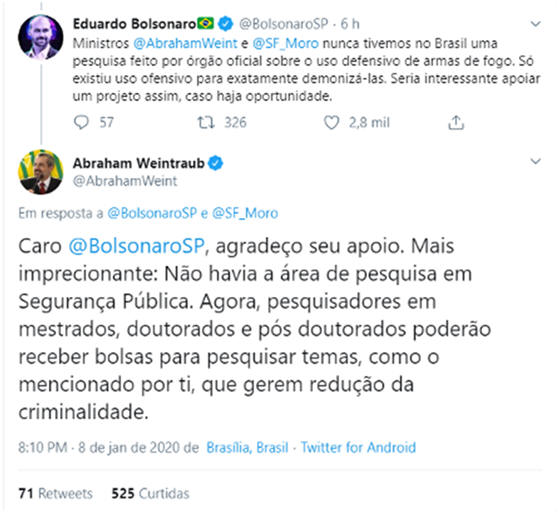Click the Brazil flag emoji beside Eduardo's name
Screen dimensions: 558x514
(x=206, y=23)
